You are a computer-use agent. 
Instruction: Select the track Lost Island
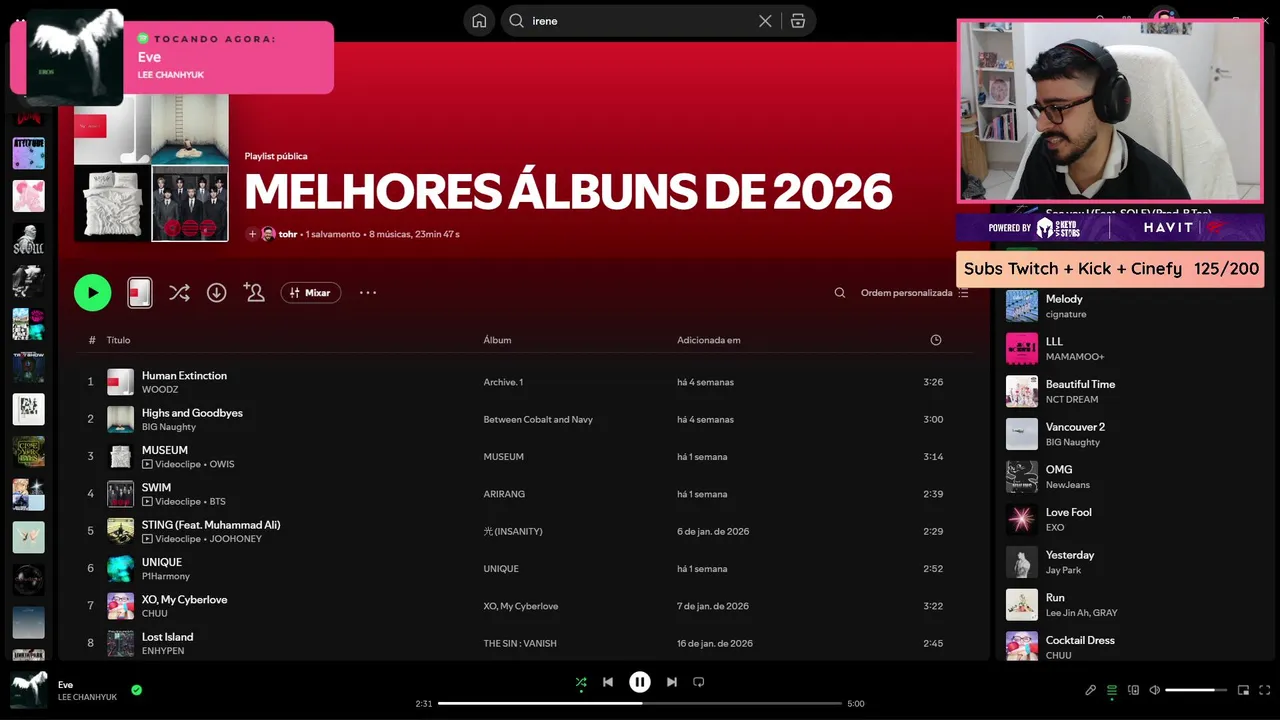pos(167,637)
